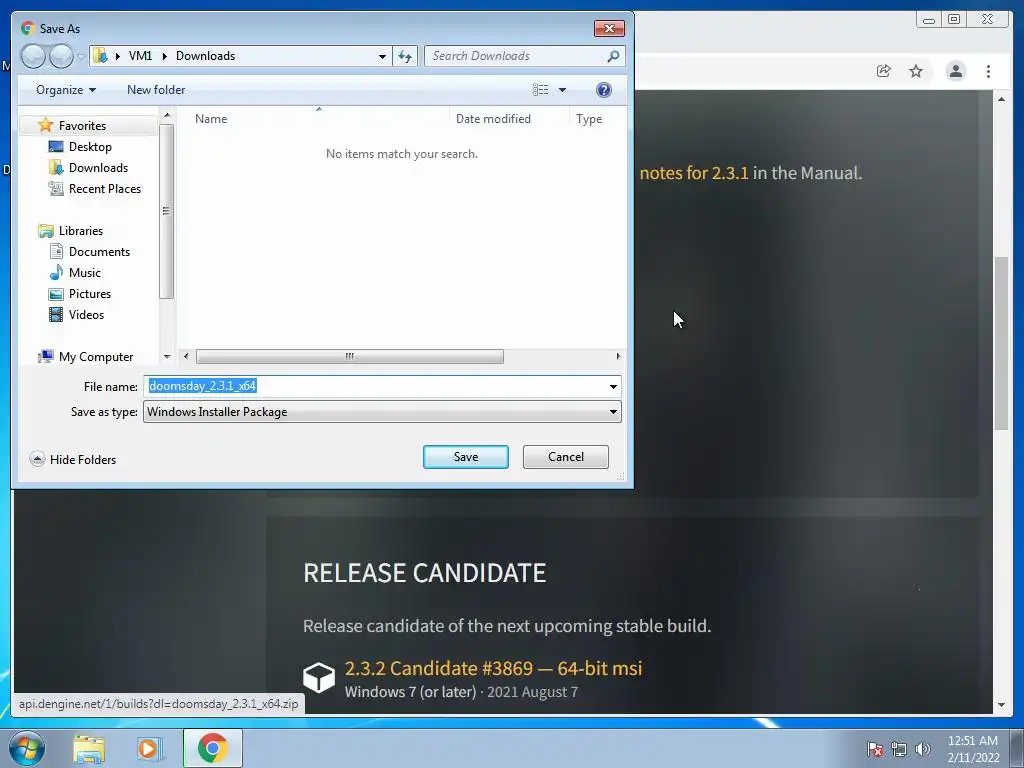Viewport: 1024px width, 768px height.
Task: Click the package box icon beside 2.3.2 Candidate
Action: 319,677
